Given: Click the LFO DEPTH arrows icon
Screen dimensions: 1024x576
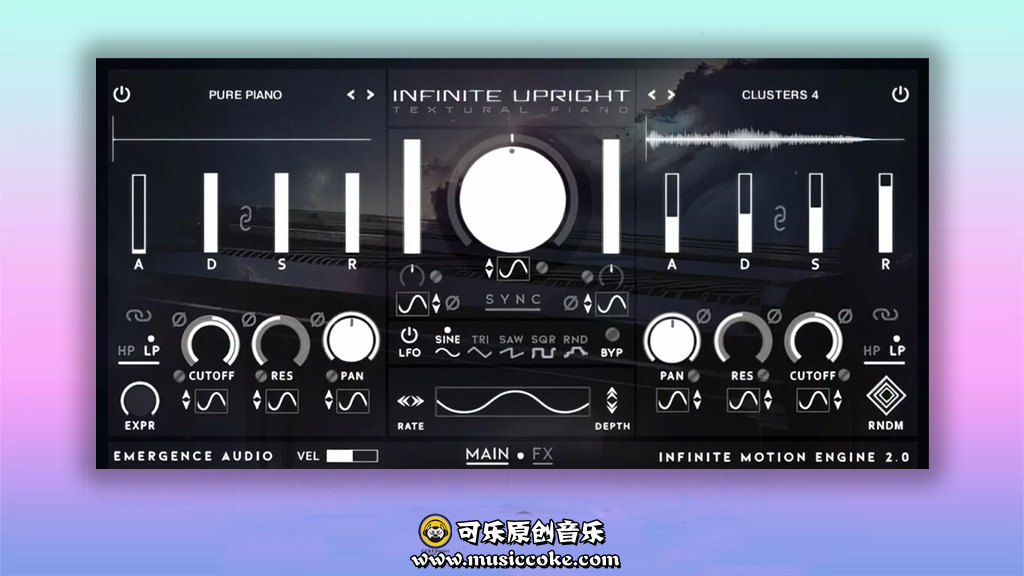Looking at the screenshot, I should (612, 401).
